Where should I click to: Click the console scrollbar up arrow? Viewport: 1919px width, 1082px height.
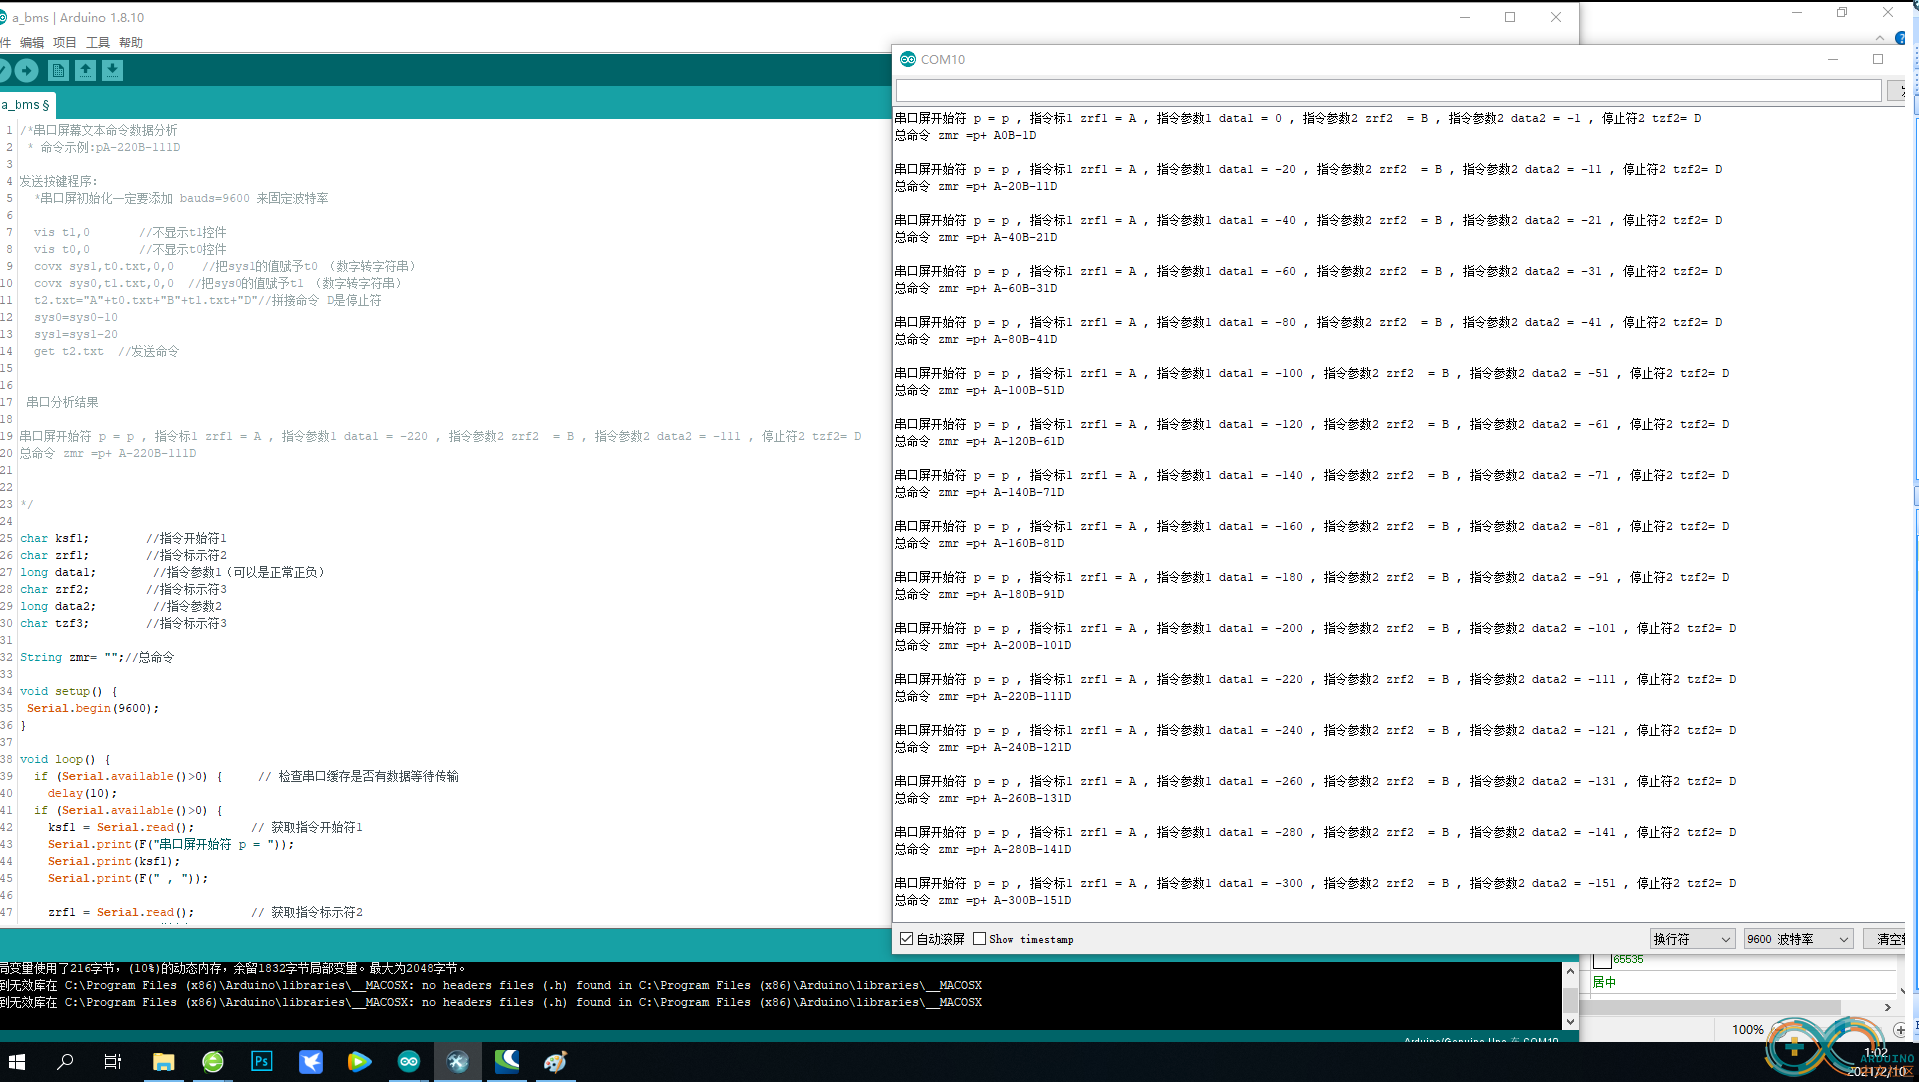[1570, 970]
